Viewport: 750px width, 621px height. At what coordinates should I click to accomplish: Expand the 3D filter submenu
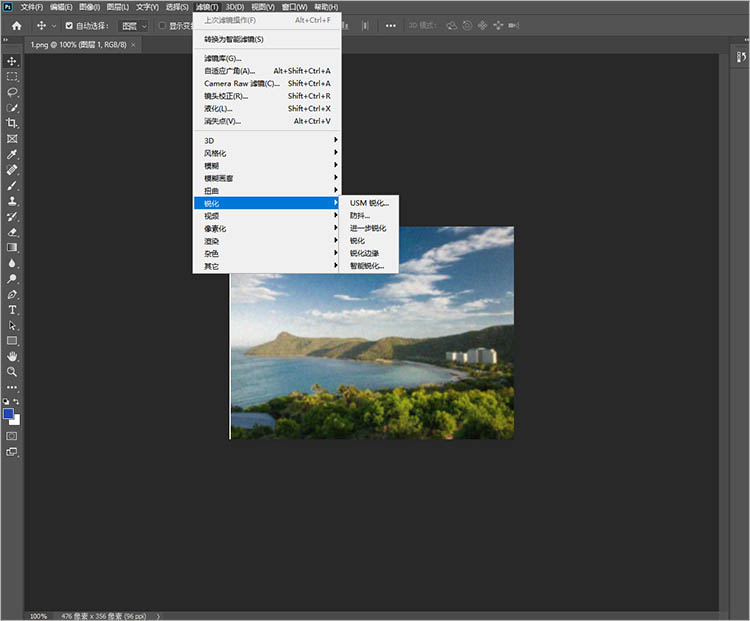267,140
